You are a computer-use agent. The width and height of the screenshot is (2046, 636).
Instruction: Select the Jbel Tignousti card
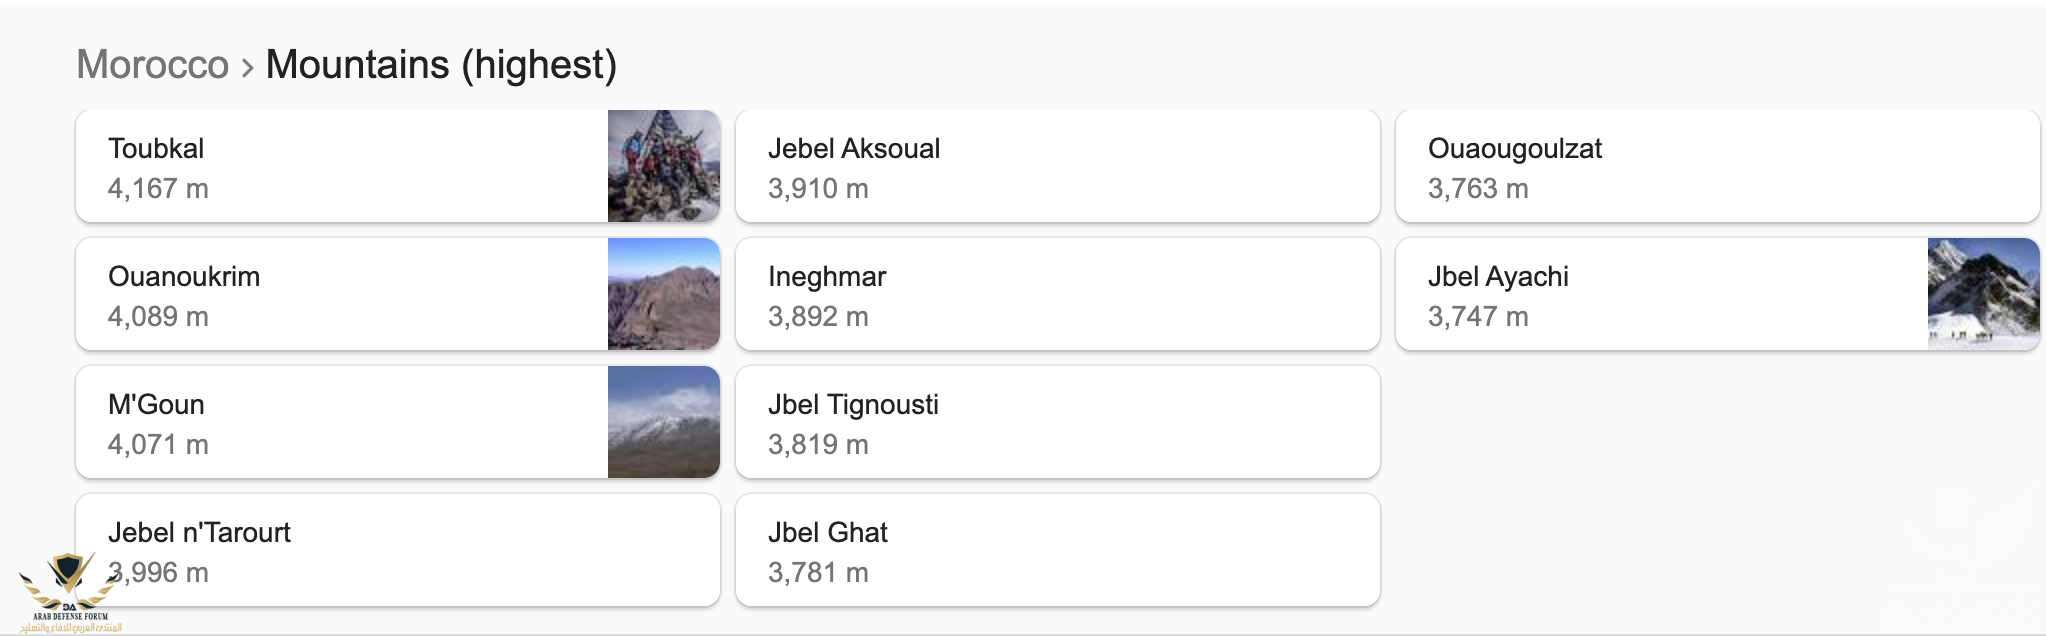(x=1058, y=422)
